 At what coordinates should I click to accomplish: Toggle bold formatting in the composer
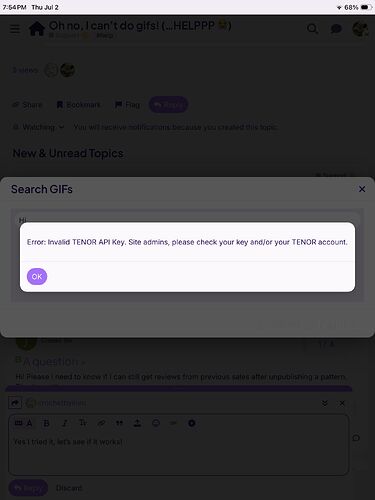tap(47, 423)
